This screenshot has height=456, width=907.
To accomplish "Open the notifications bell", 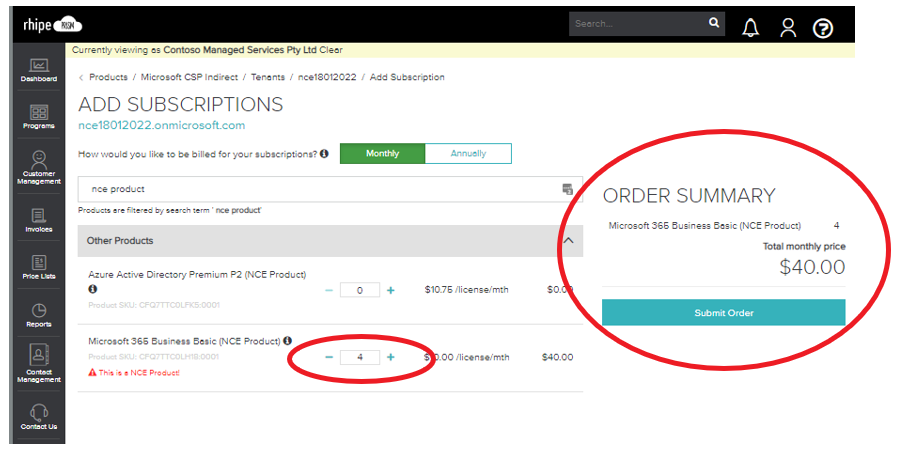I will pos(750,27).
